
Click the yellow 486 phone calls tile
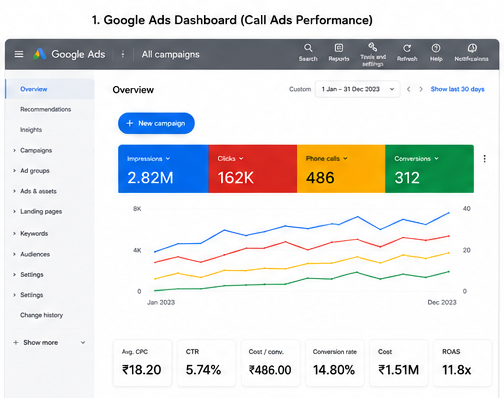[341, 169]
